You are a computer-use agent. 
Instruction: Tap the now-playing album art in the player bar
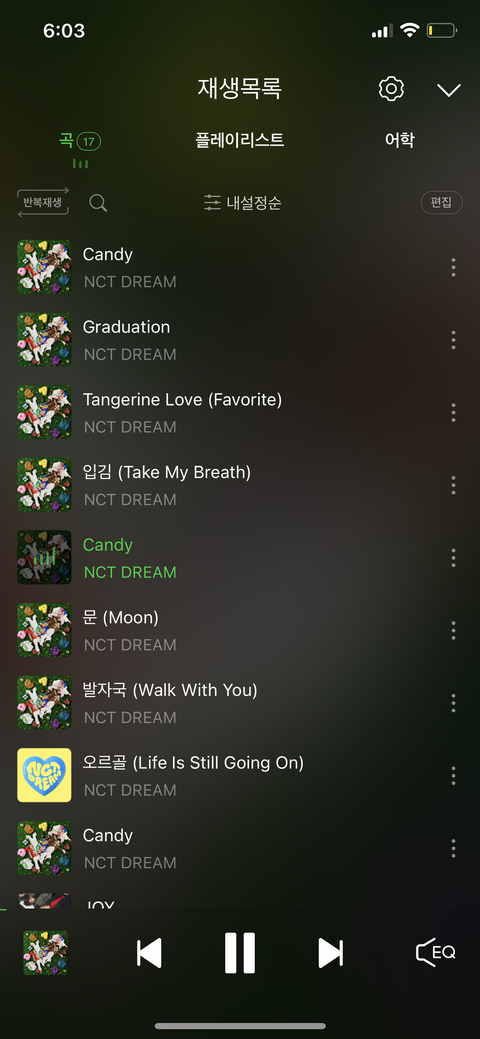pos(46,952)
